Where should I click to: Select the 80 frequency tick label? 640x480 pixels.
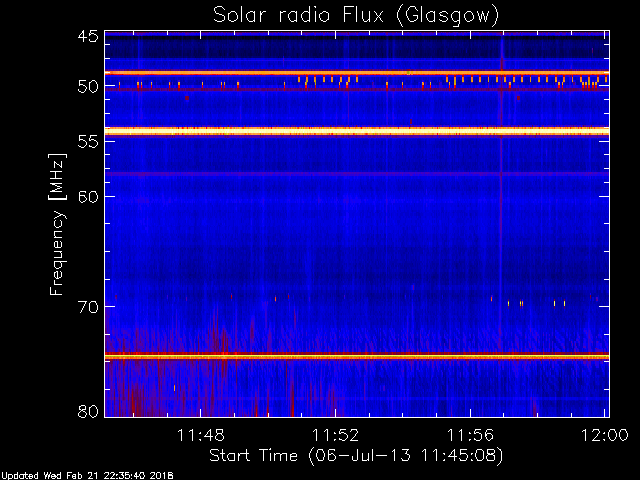[88, 411]
